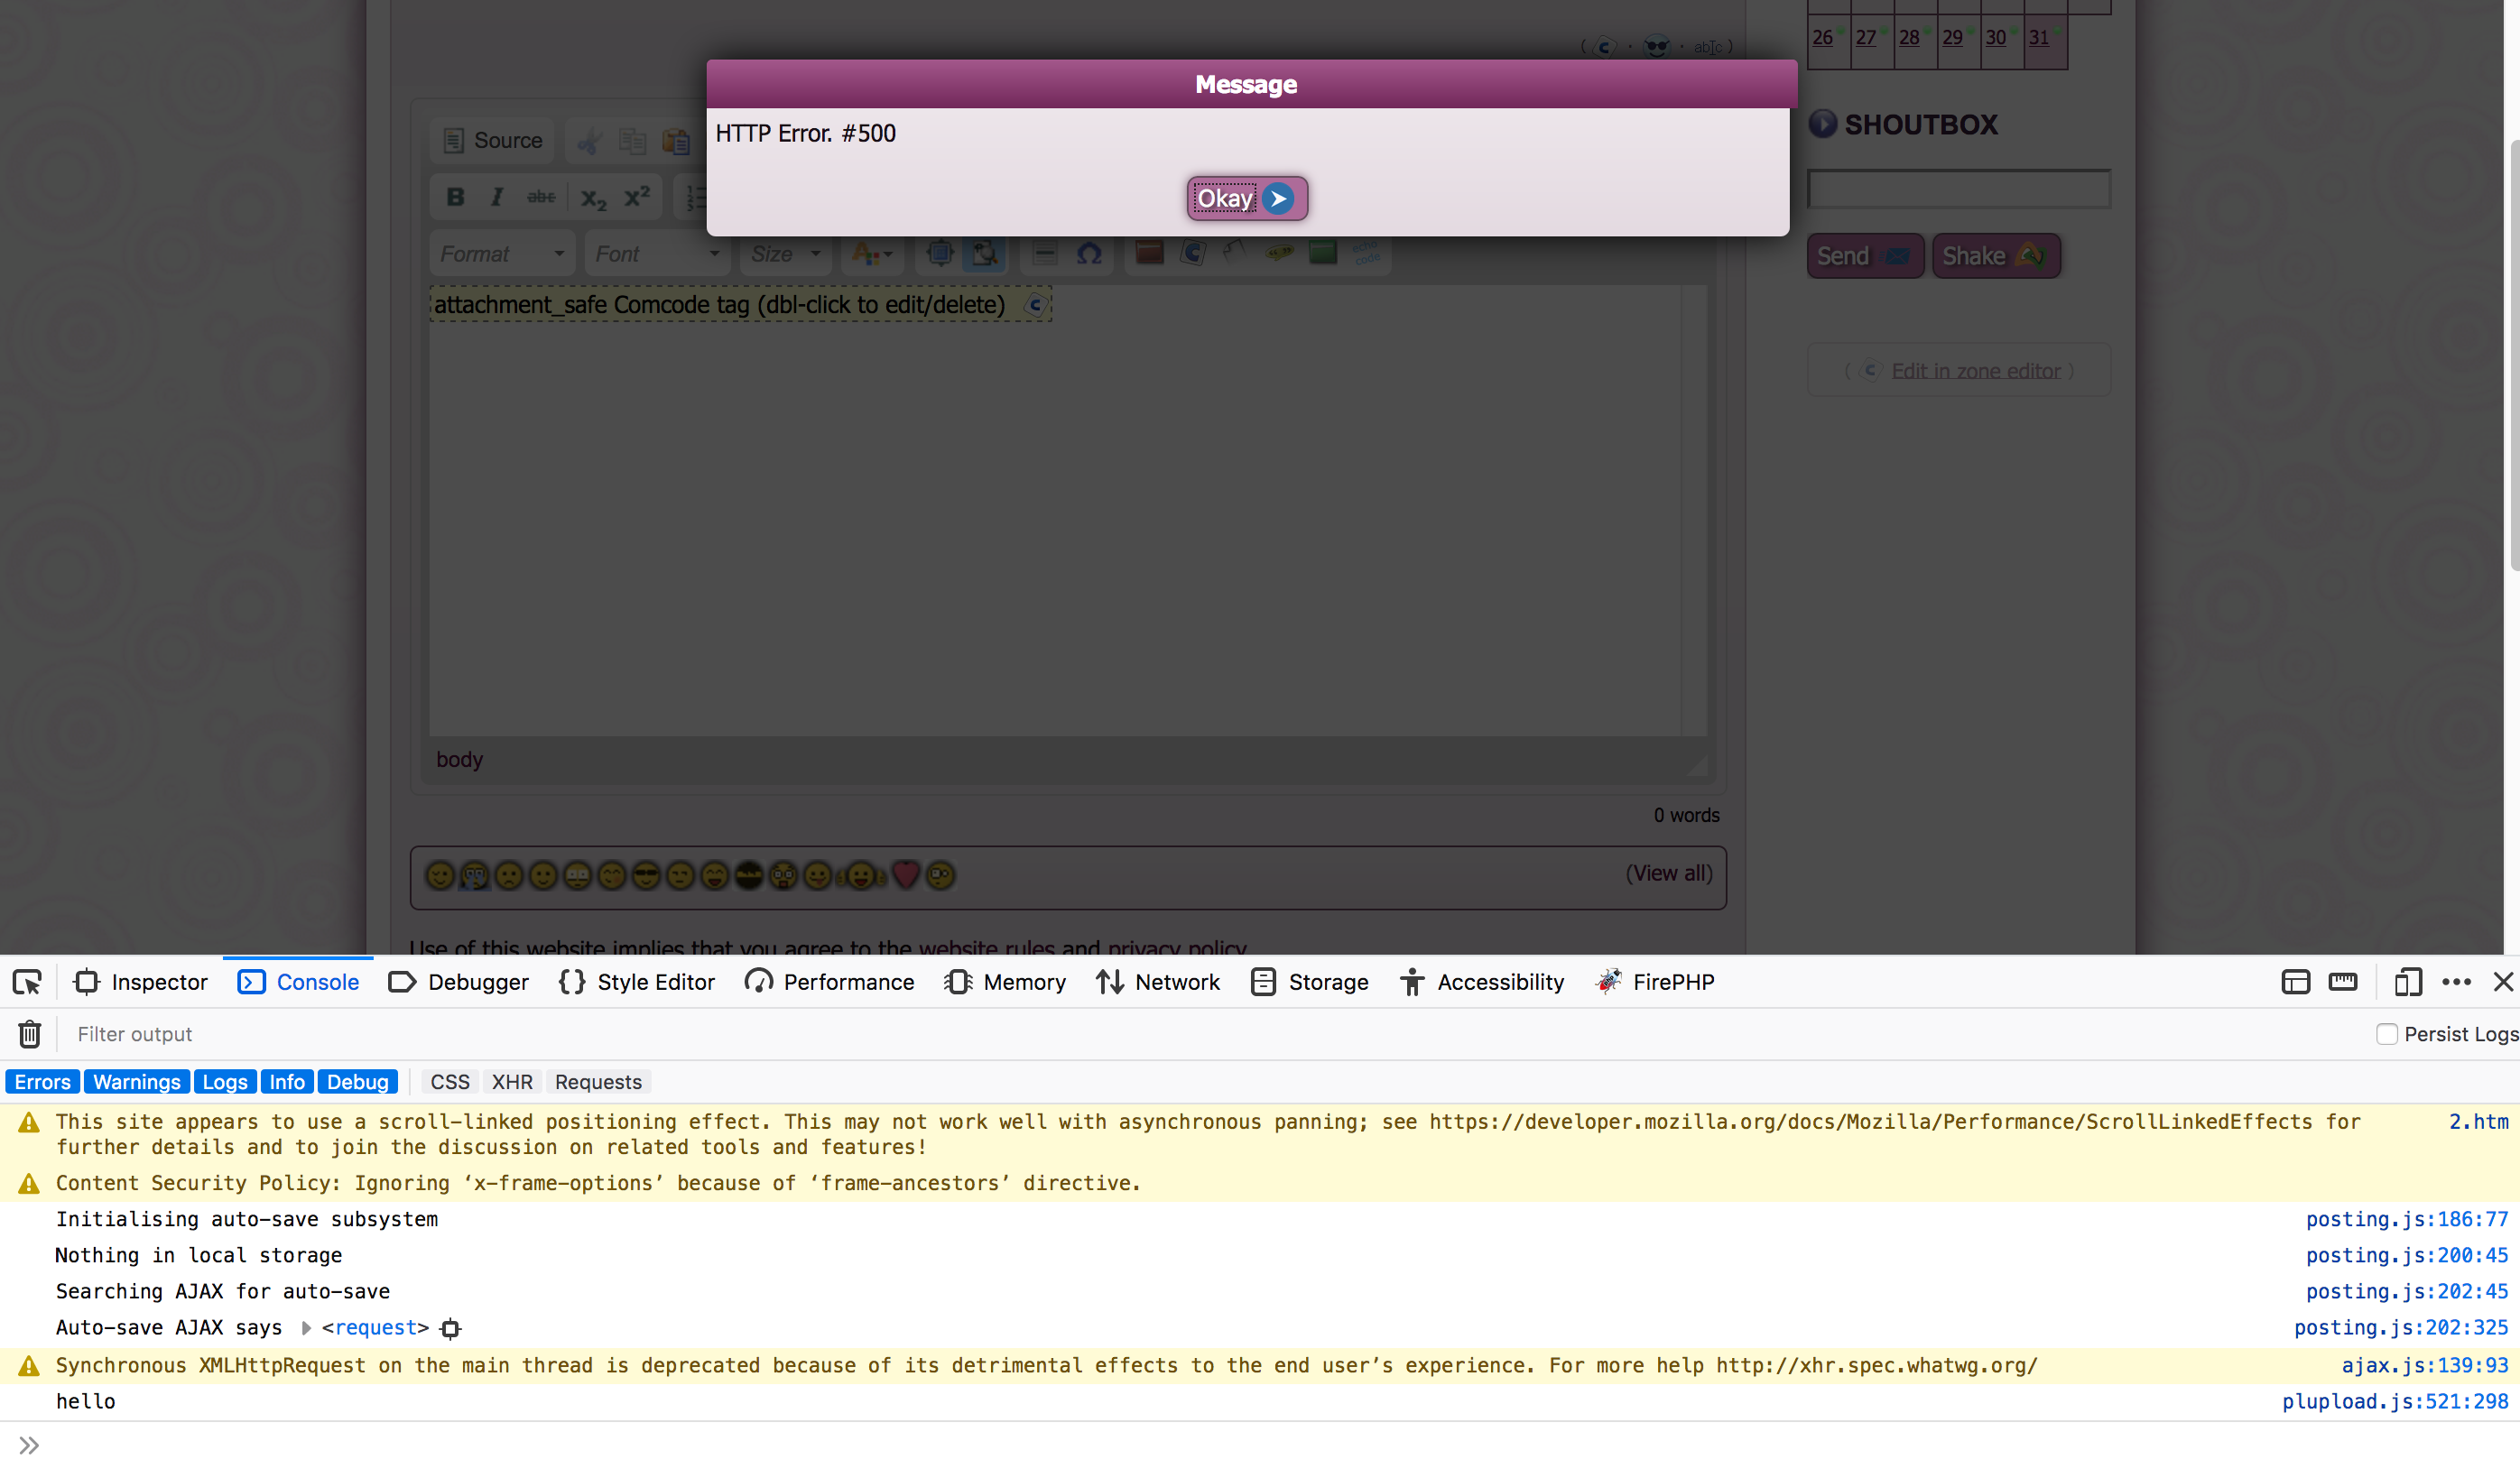The height and width of the screenshot is (1478, 2520).
Task: Click the Comcode C page icon in toolbar
Action: point(1192,253)
